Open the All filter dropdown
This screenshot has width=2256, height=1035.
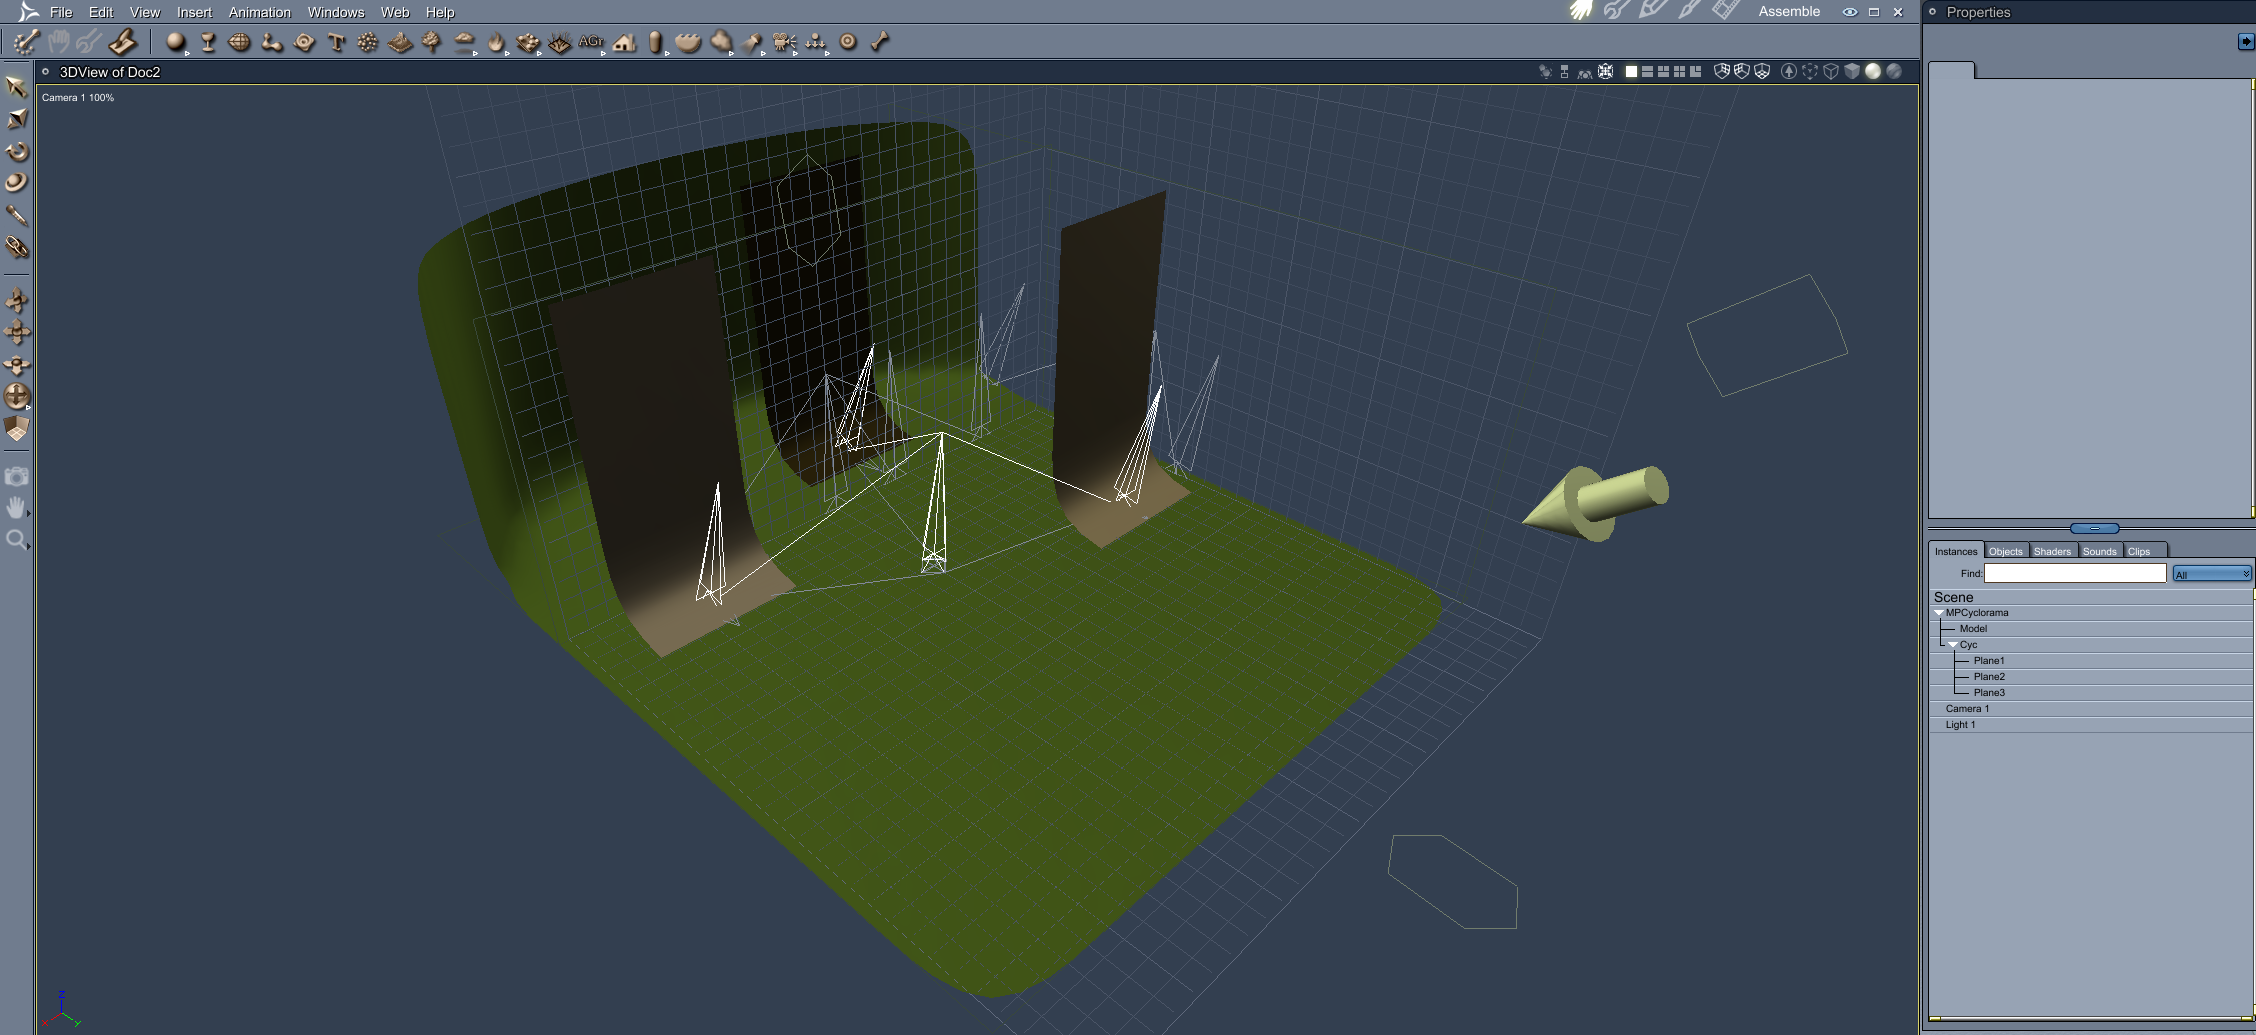click(x=2212, y=574)
